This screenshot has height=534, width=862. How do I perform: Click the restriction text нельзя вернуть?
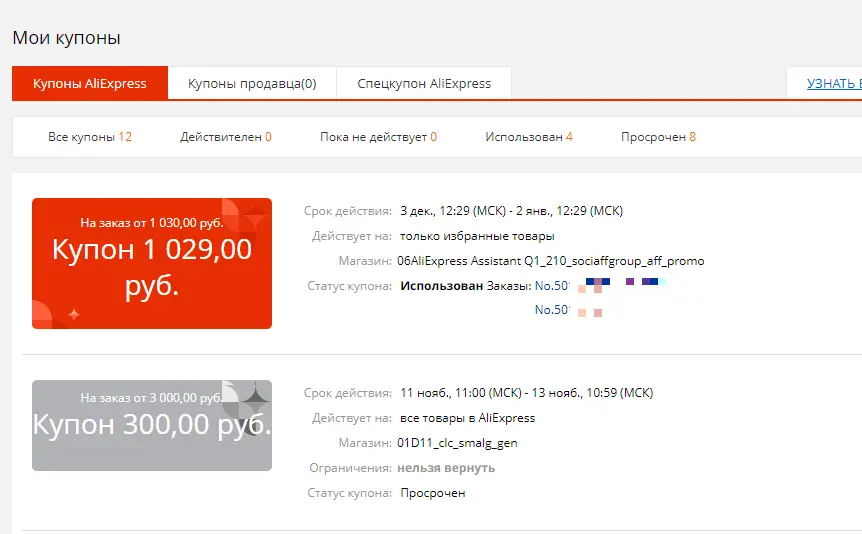446,468
